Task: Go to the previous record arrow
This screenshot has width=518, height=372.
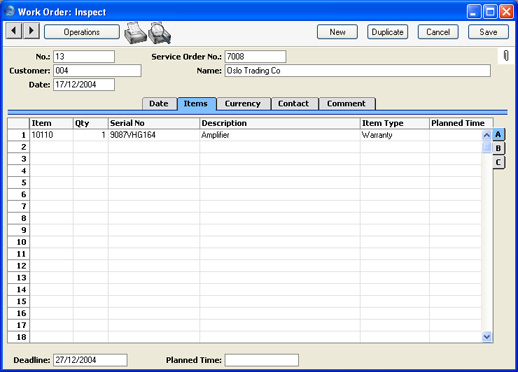Action: point(14,31)
